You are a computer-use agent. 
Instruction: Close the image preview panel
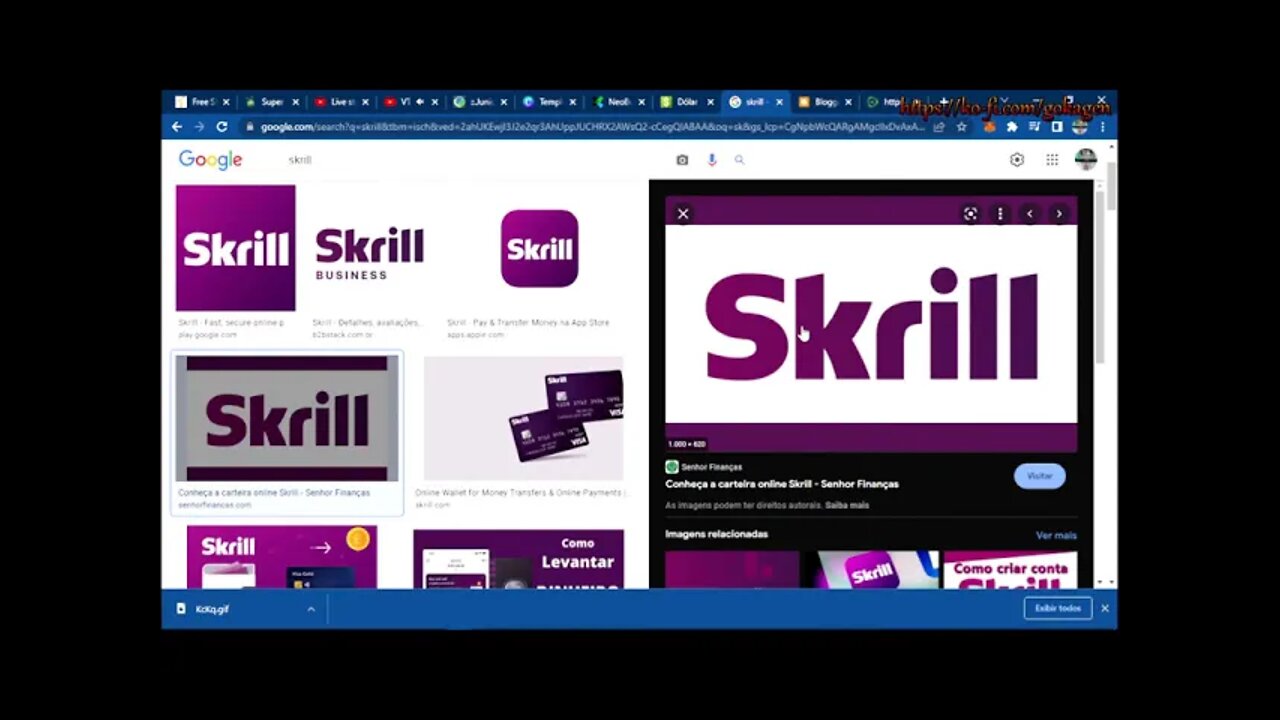point(683,214)
